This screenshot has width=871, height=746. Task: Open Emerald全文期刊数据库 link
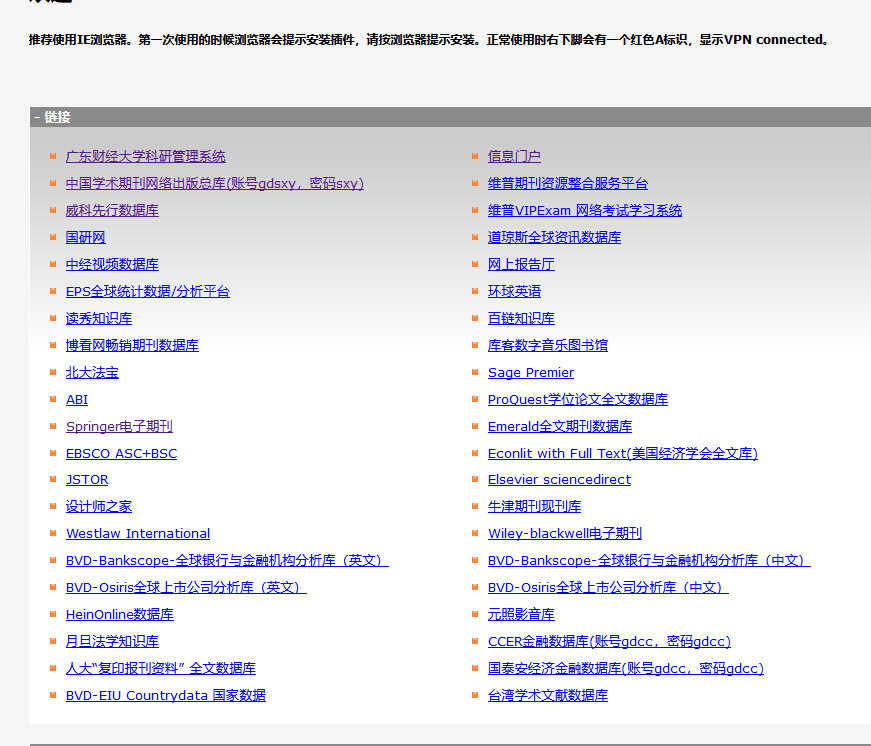(x=560, y=427)
